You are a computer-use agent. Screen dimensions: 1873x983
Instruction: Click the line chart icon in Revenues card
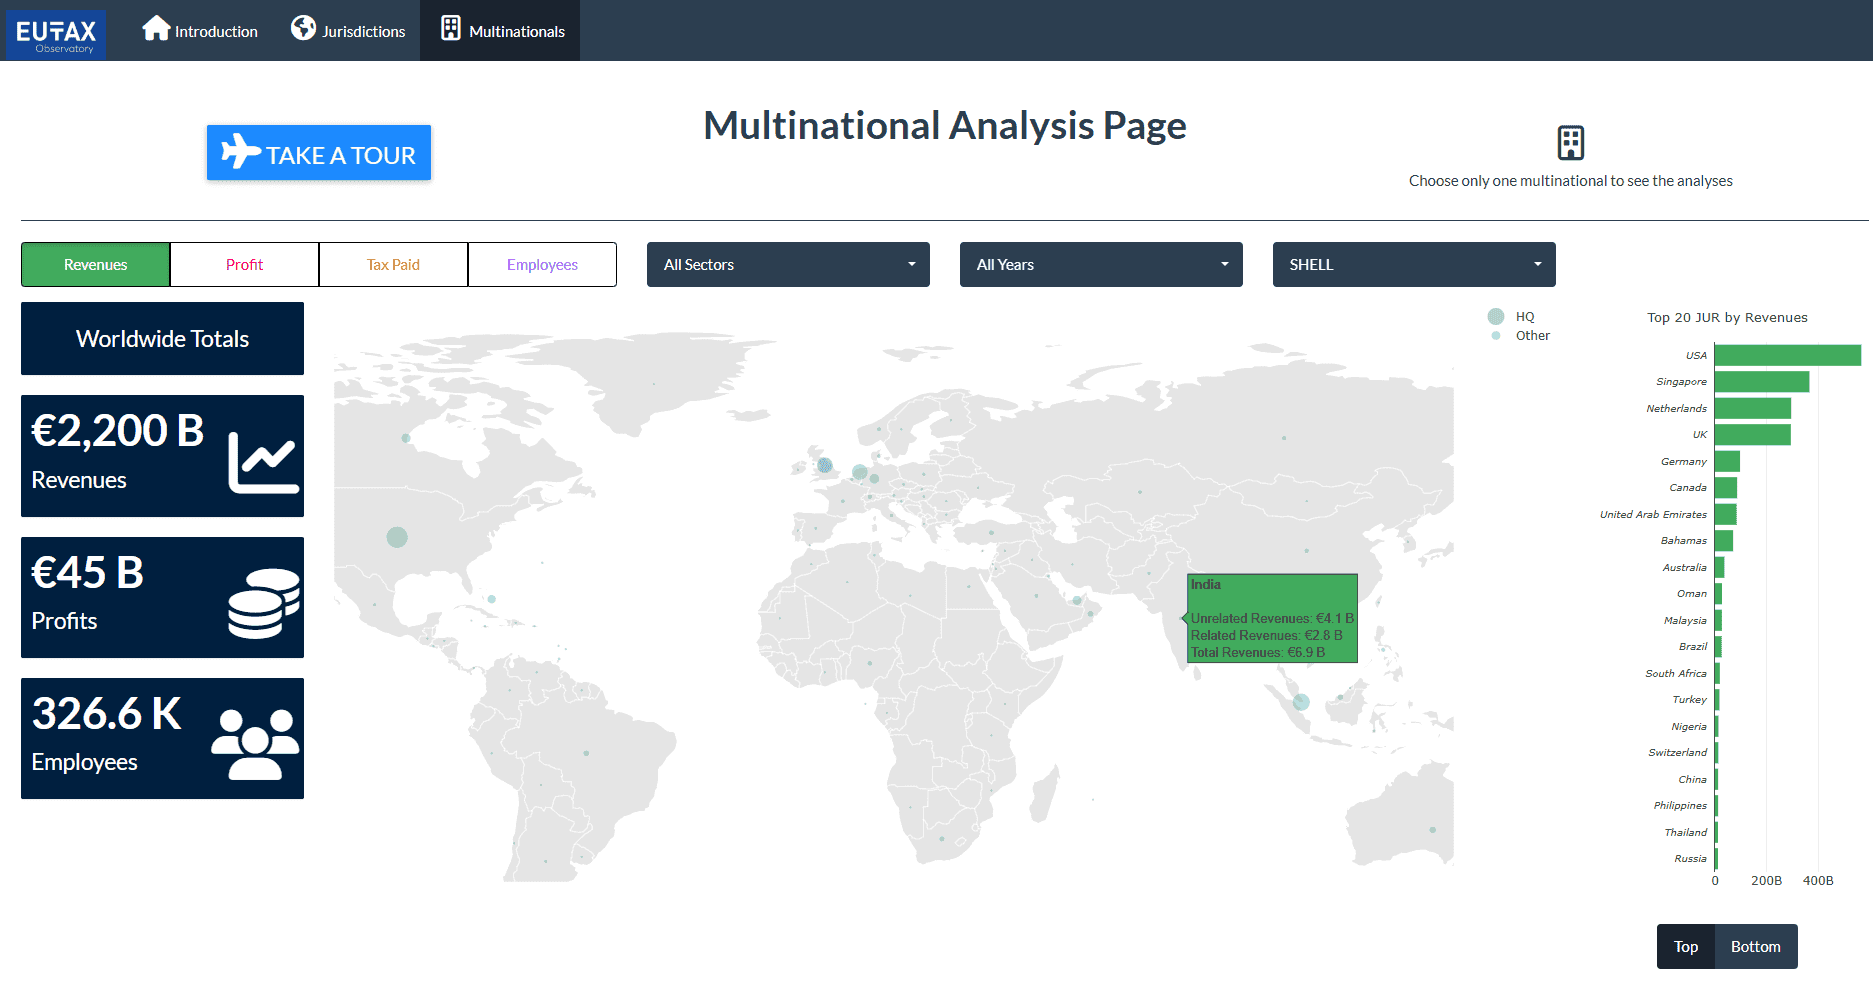pos(263,462)
